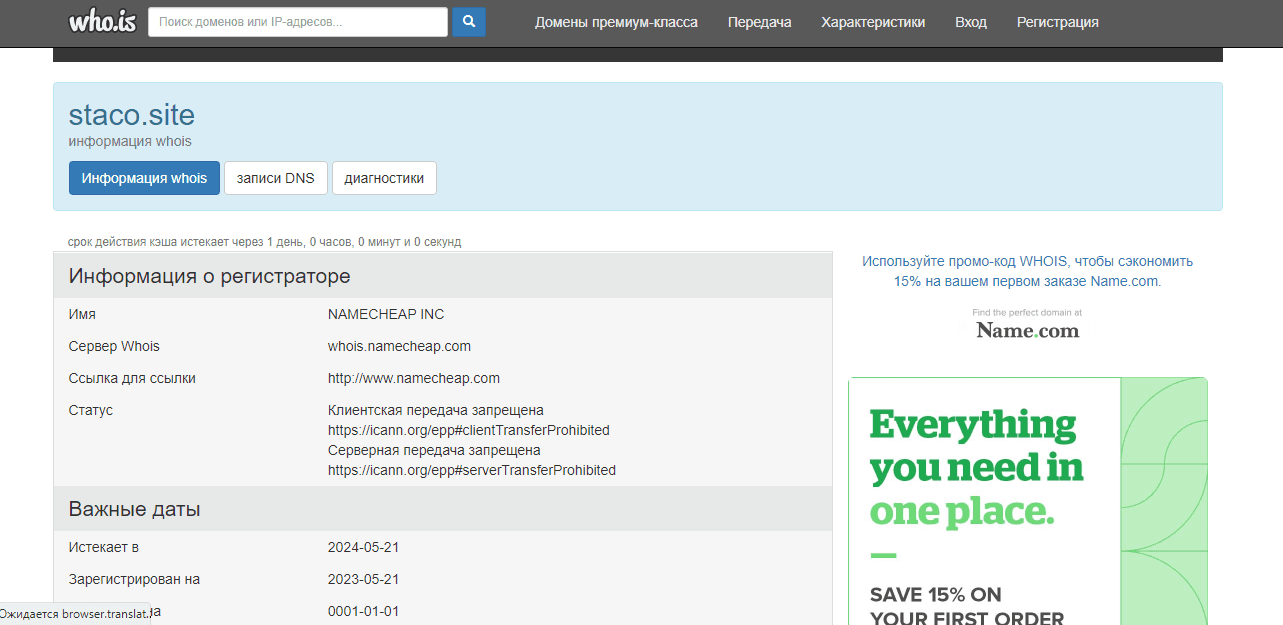This screenshot has height=625, width=1283.
Task: Click the http://www.namecheap.com referral URL
Action: (413, 378)
